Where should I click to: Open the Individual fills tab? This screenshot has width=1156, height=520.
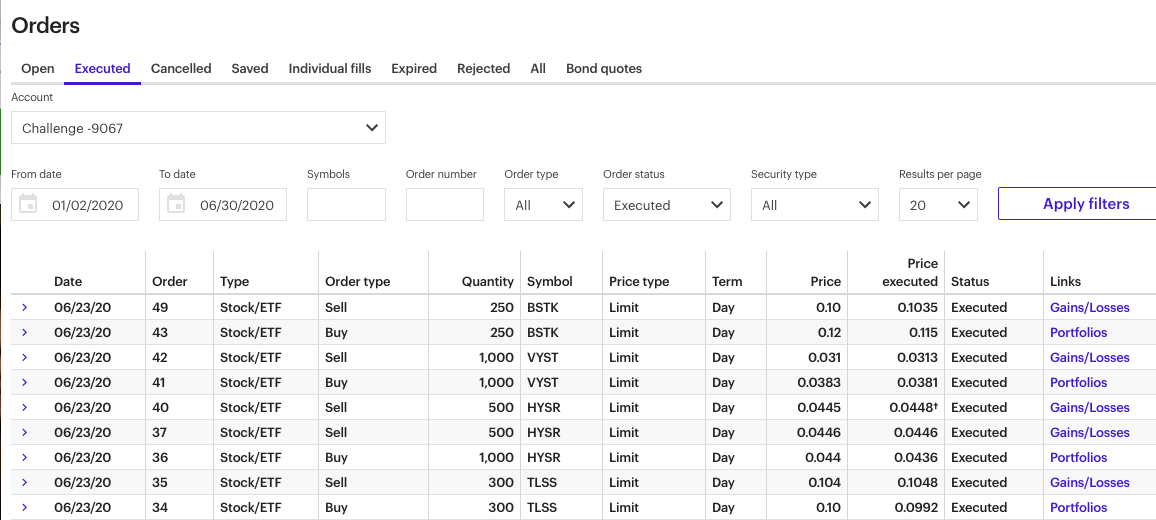[329, 69]
